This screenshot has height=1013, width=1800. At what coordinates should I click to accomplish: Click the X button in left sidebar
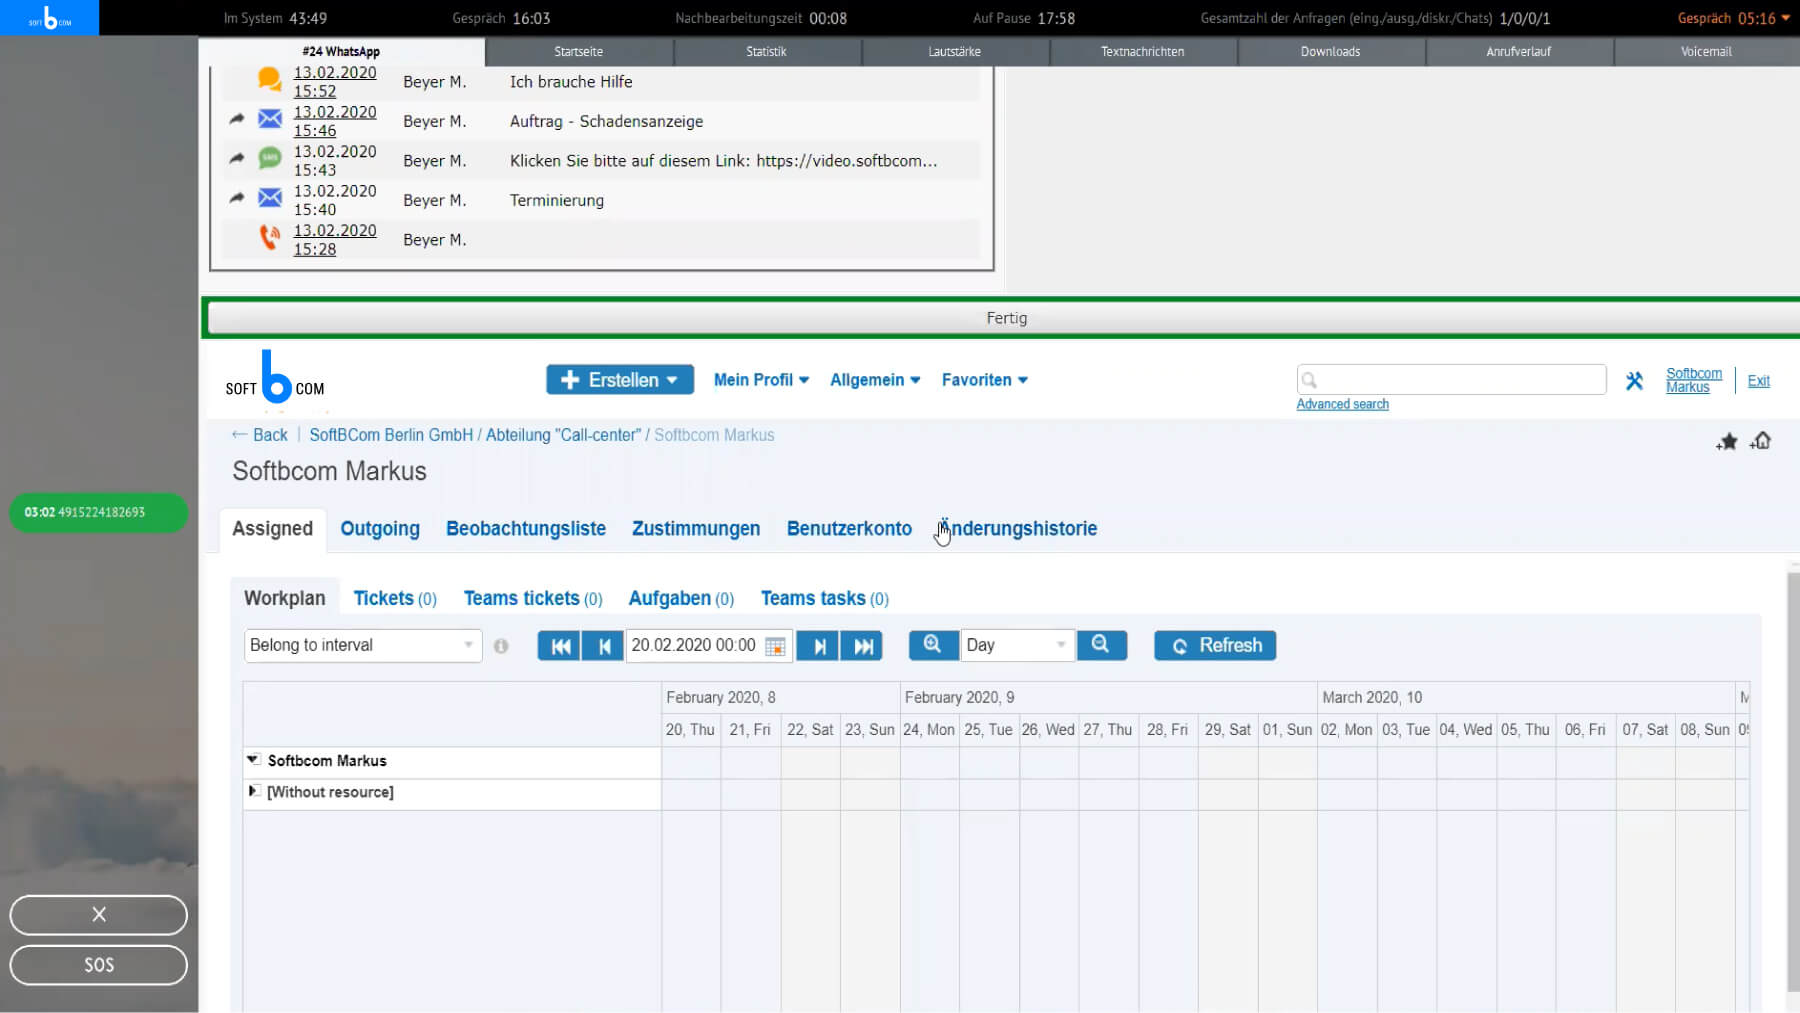[x=99, y=914]
